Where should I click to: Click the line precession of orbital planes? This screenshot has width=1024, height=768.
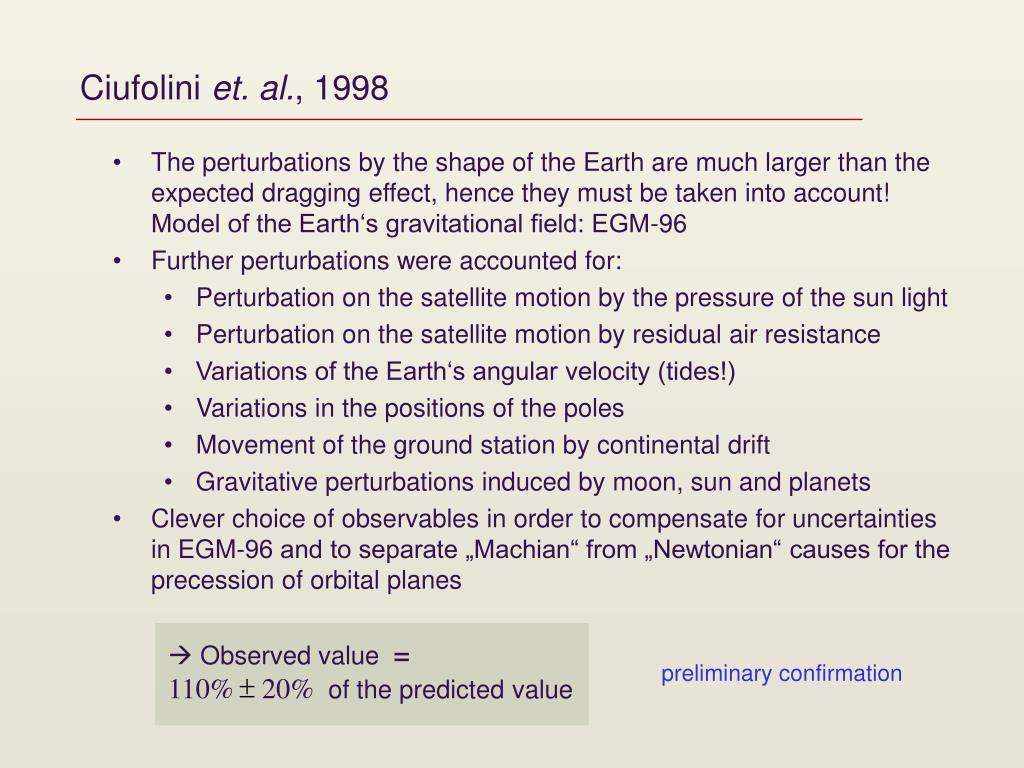[x=306, y=580]
